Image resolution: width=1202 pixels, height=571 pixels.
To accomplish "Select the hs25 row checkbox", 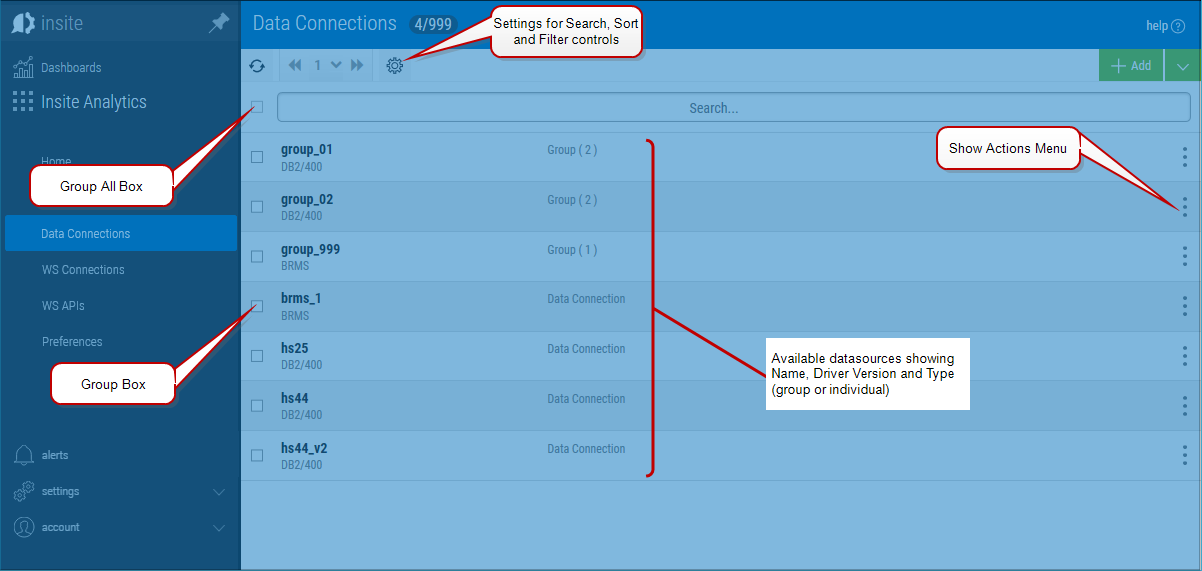I will tap(257, 356).
